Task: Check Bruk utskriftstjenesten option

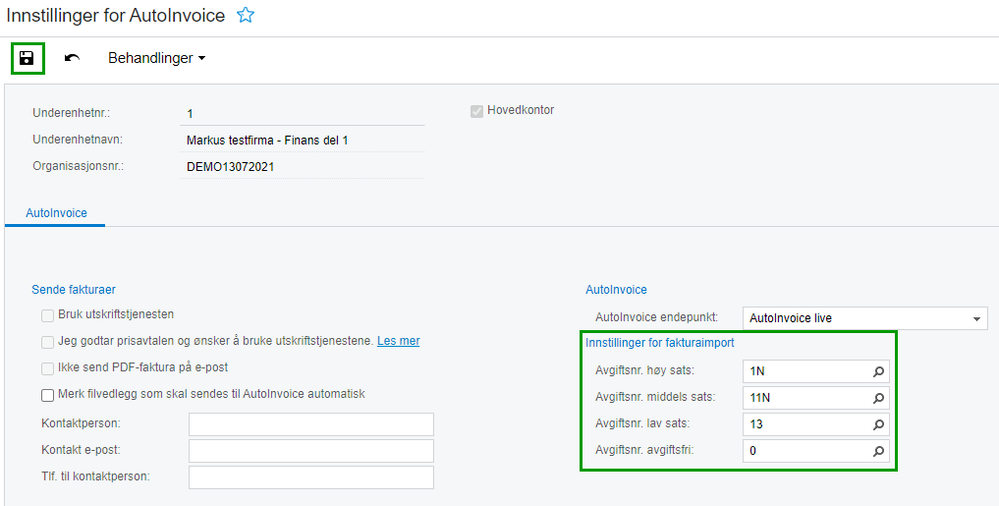Action: (48, 315)
